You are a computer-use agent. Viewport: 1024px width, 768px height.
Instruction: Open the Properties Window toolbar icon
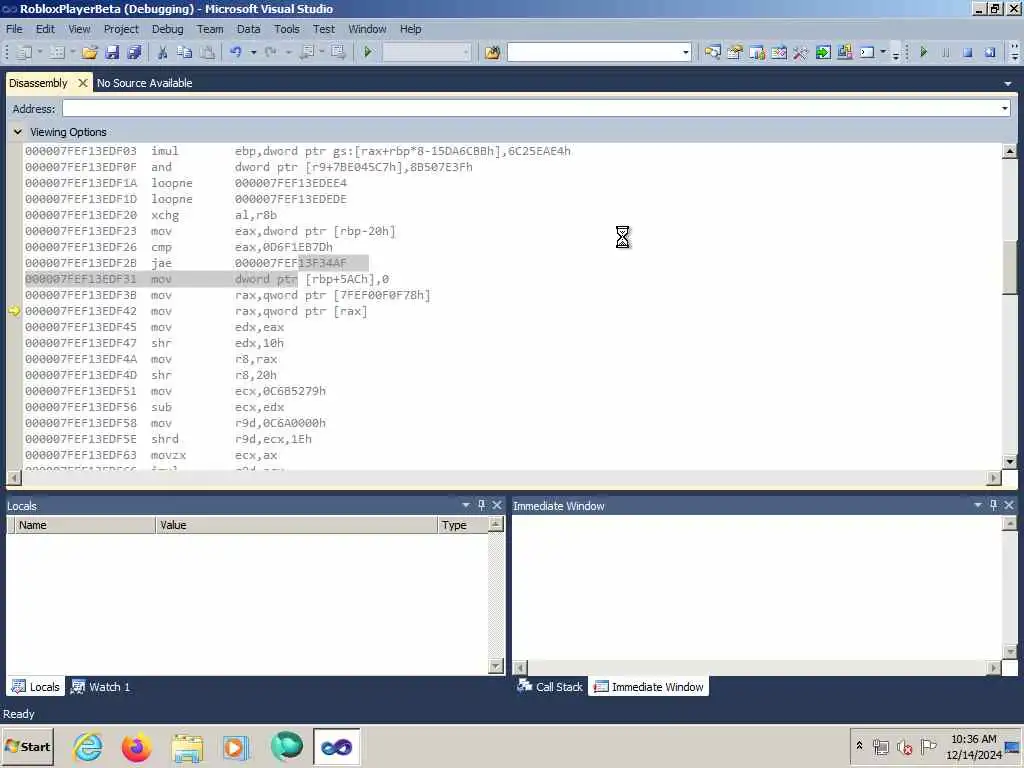point(735,52)
